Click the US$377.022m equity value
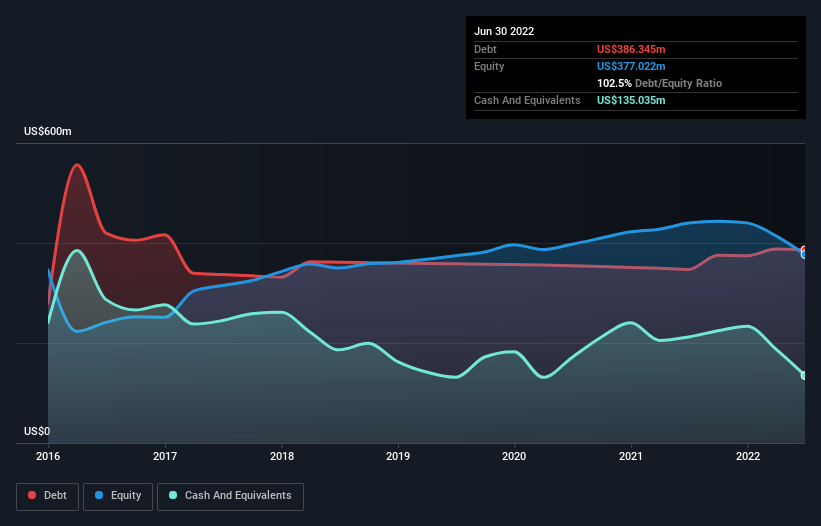Screen dimensions: 821x526 point(631,66)
